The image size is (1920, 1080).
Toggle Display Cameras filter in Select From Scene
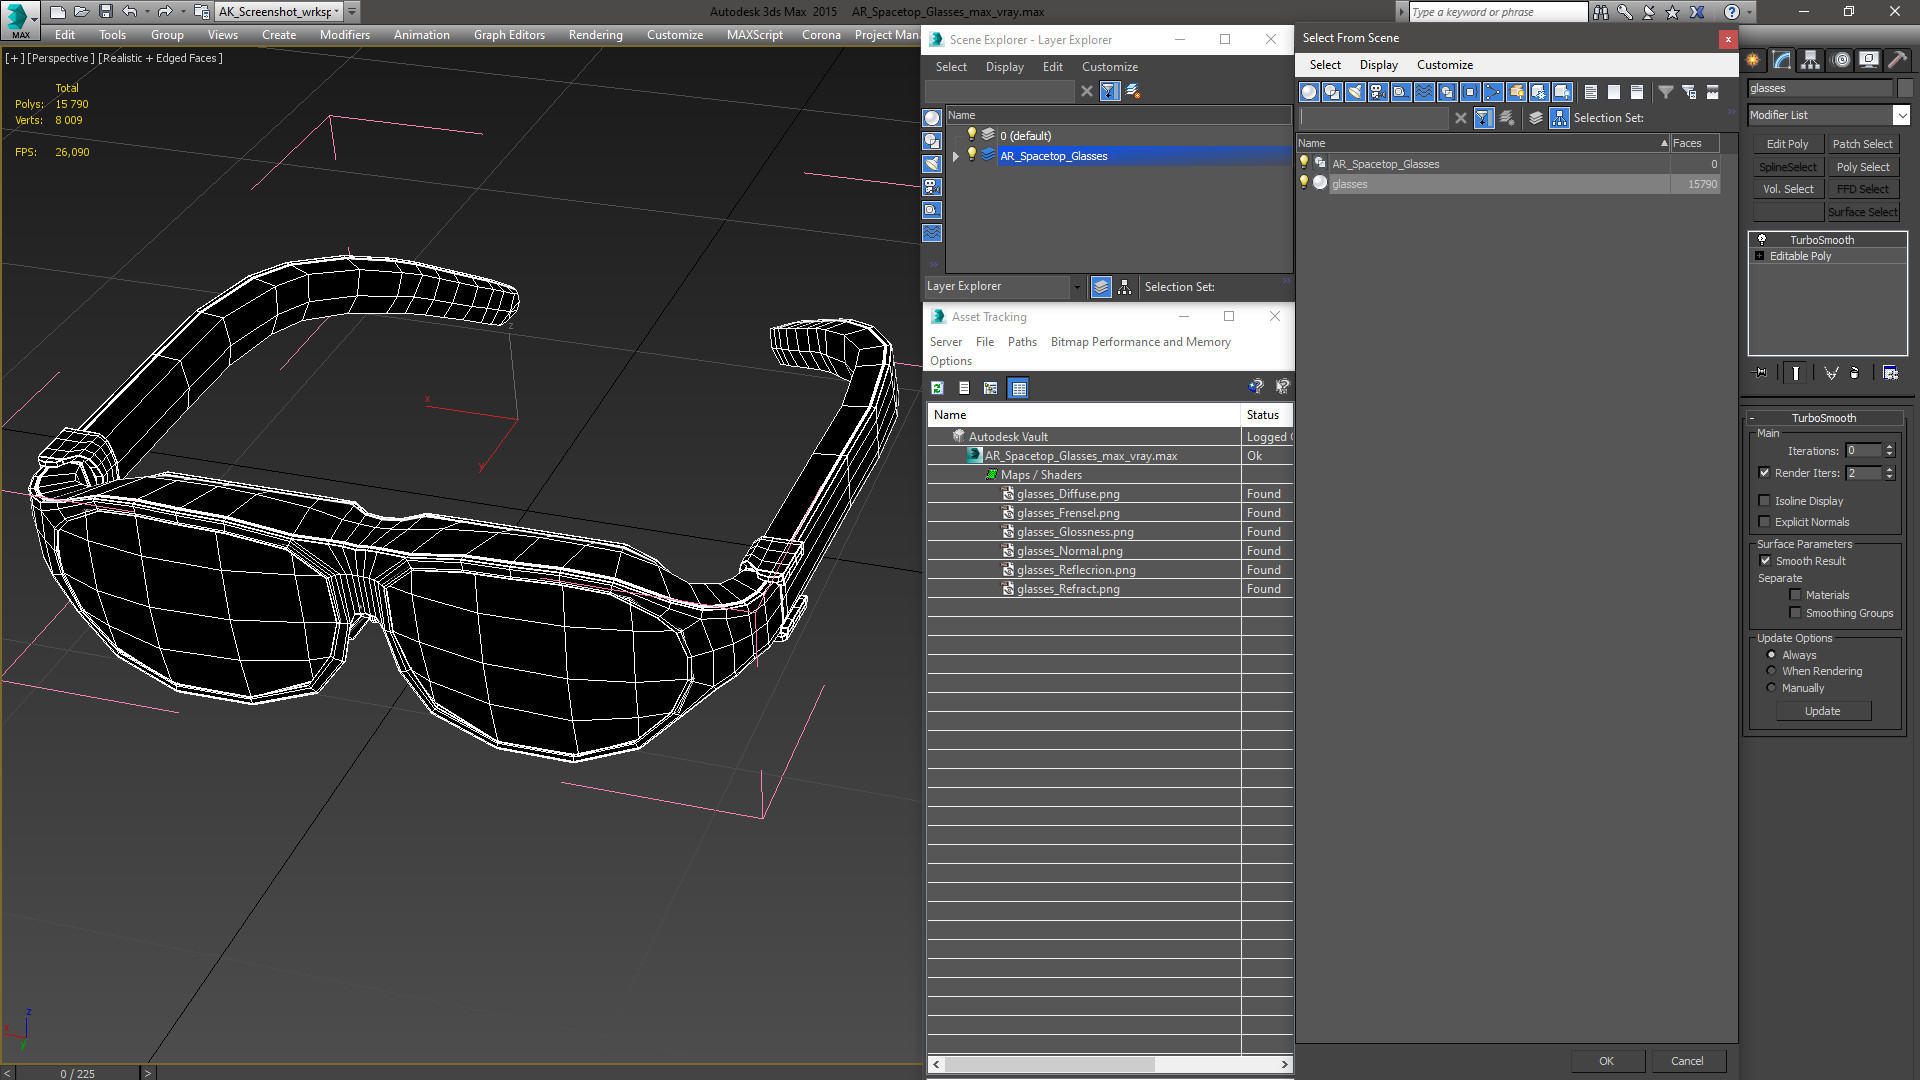[x=1378, y=92]
